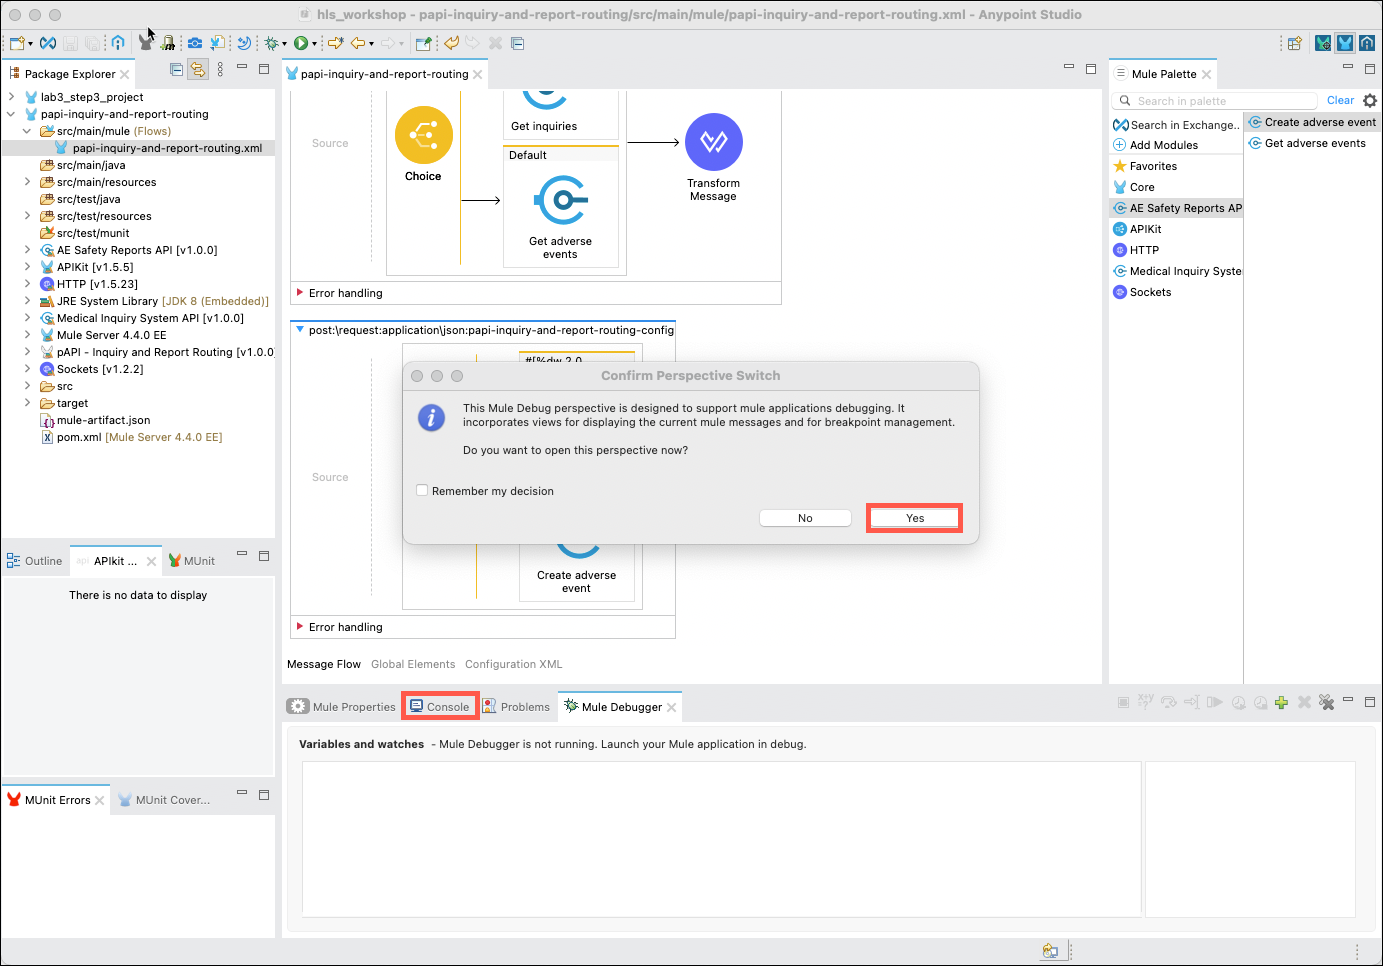
Task: Click Yes in Confirm Perspective Switch dialog
Action: tap(914, 518)
